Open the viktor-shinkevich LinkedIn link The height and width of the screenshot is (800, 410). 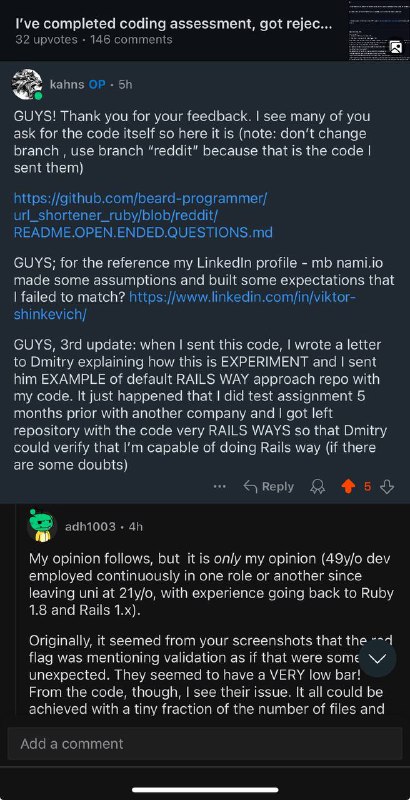pyautogui.click(x=184, y=306)
